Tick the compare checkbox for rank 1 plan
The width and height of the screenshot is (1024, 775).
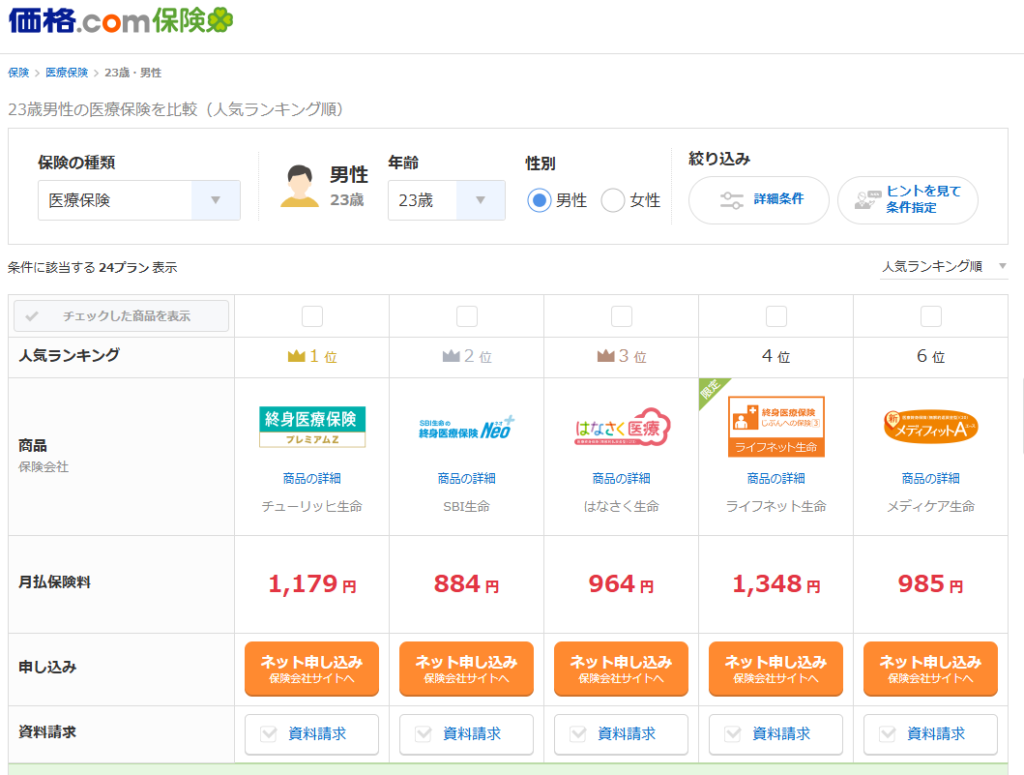(312, 317)
